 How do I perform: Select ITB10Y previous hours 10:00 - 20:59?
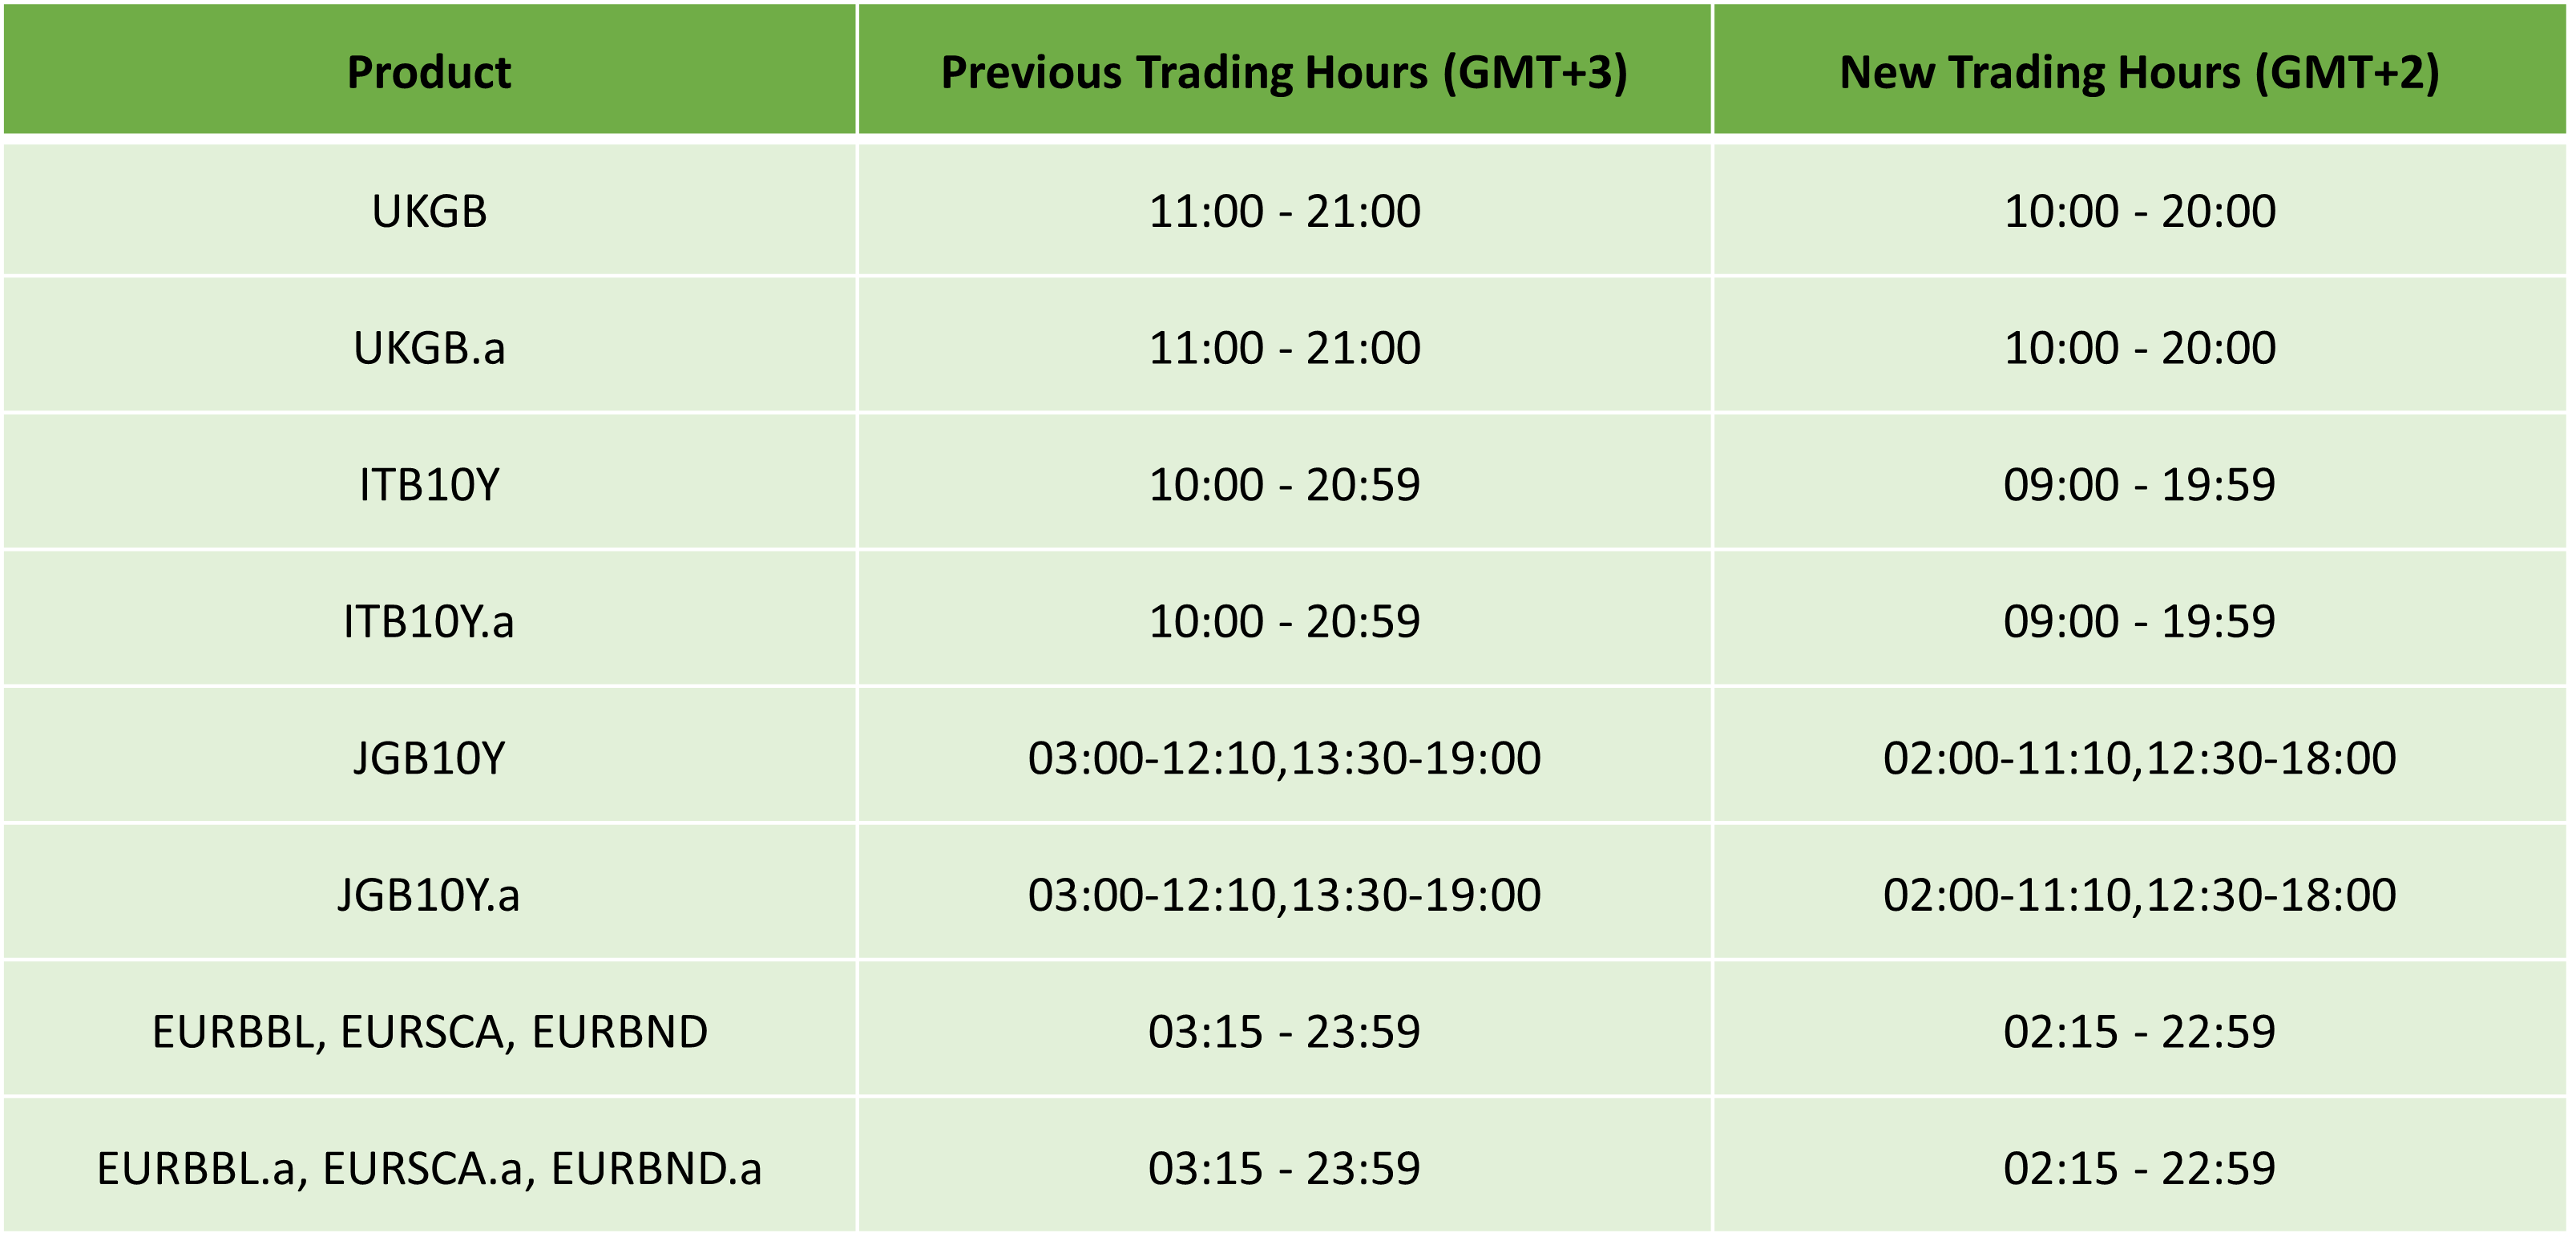pos(1284,485)
